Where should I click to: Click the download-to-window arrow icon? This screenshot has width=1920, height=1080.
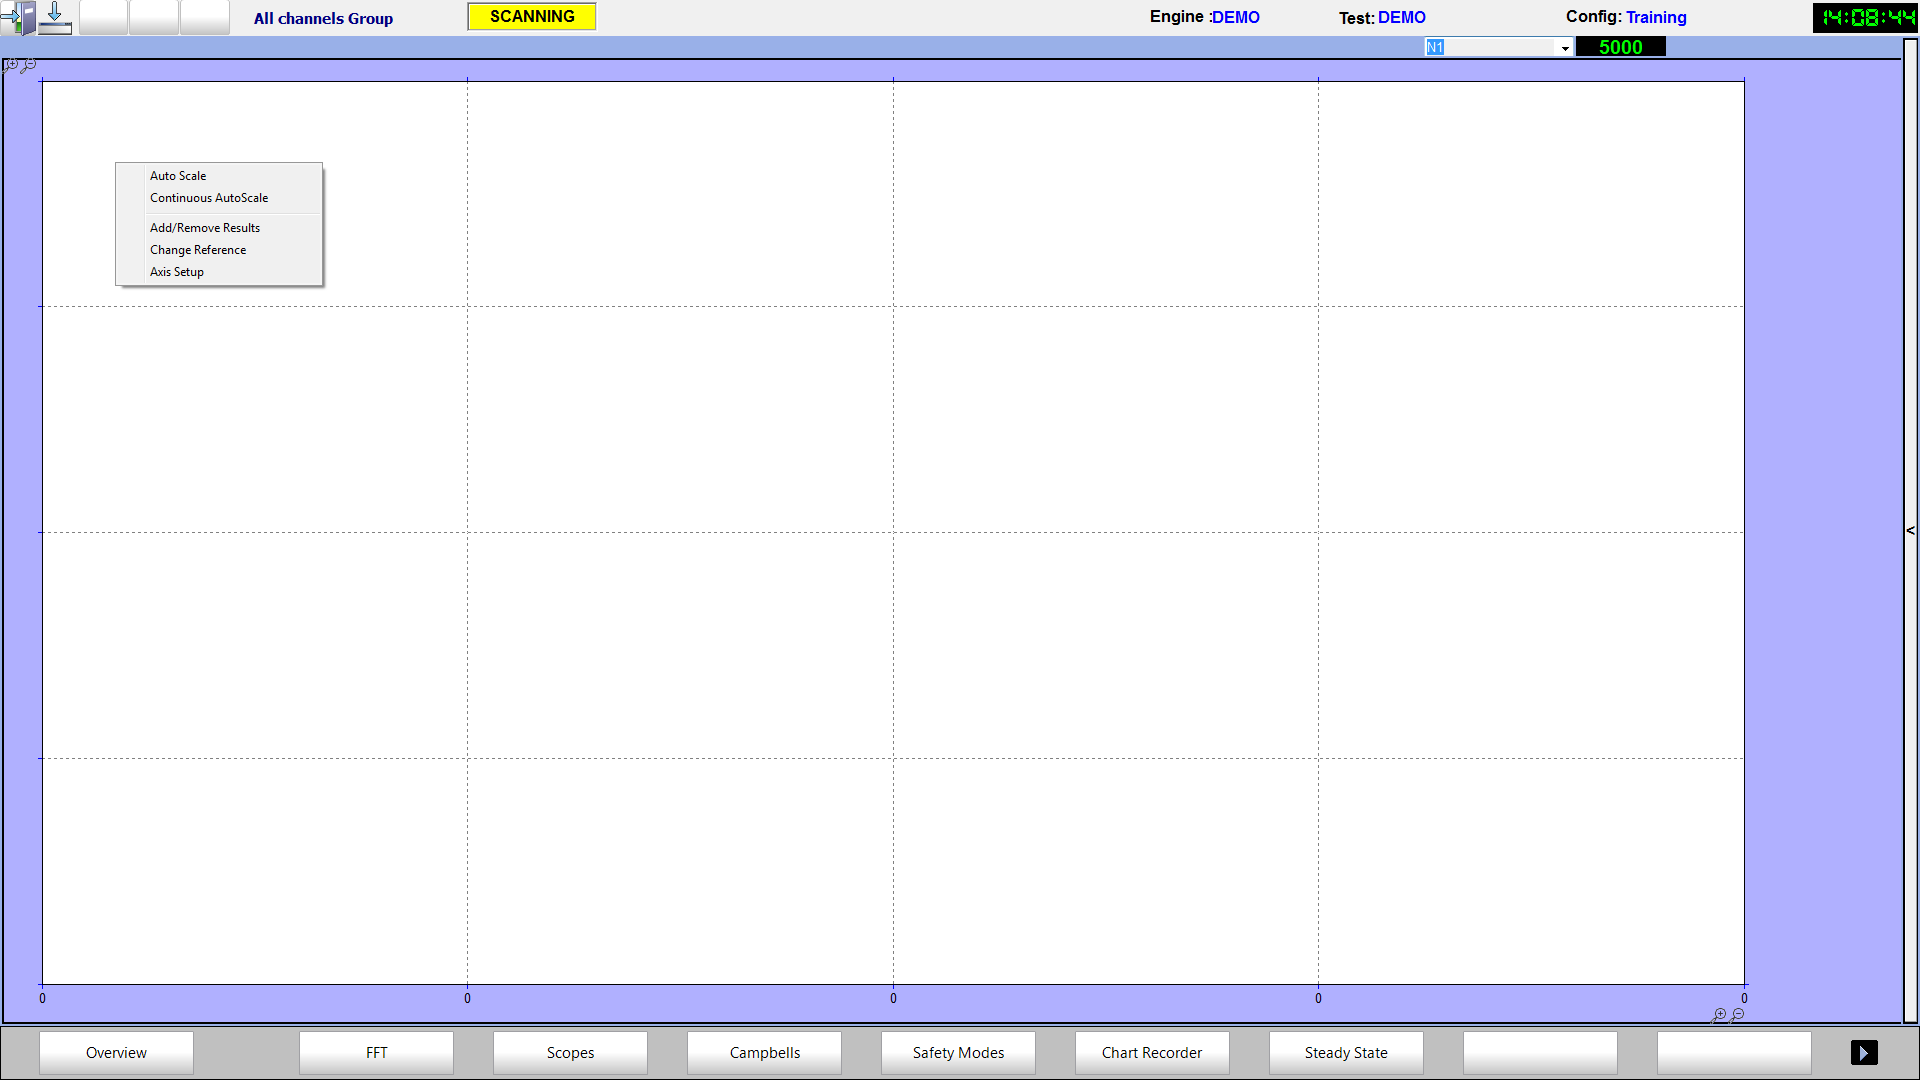click(x=55, y=17)
